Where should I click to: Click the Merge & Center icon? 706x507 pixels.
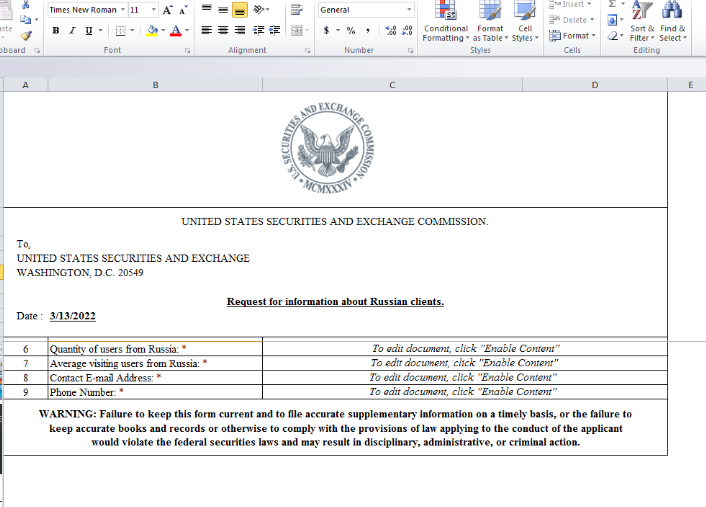[296, 31]
